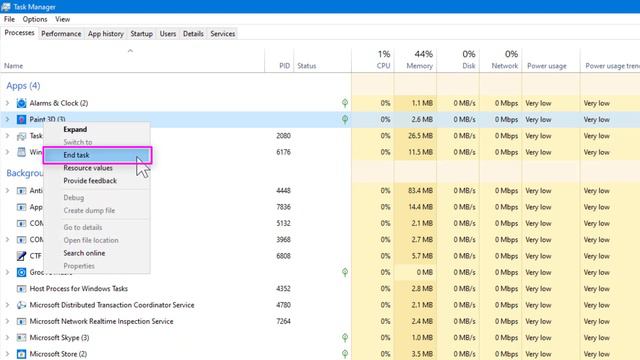Expand the Antimalware process row
Image resolution: width=640 pixels, height=360 pixels.
coord(7,191)
